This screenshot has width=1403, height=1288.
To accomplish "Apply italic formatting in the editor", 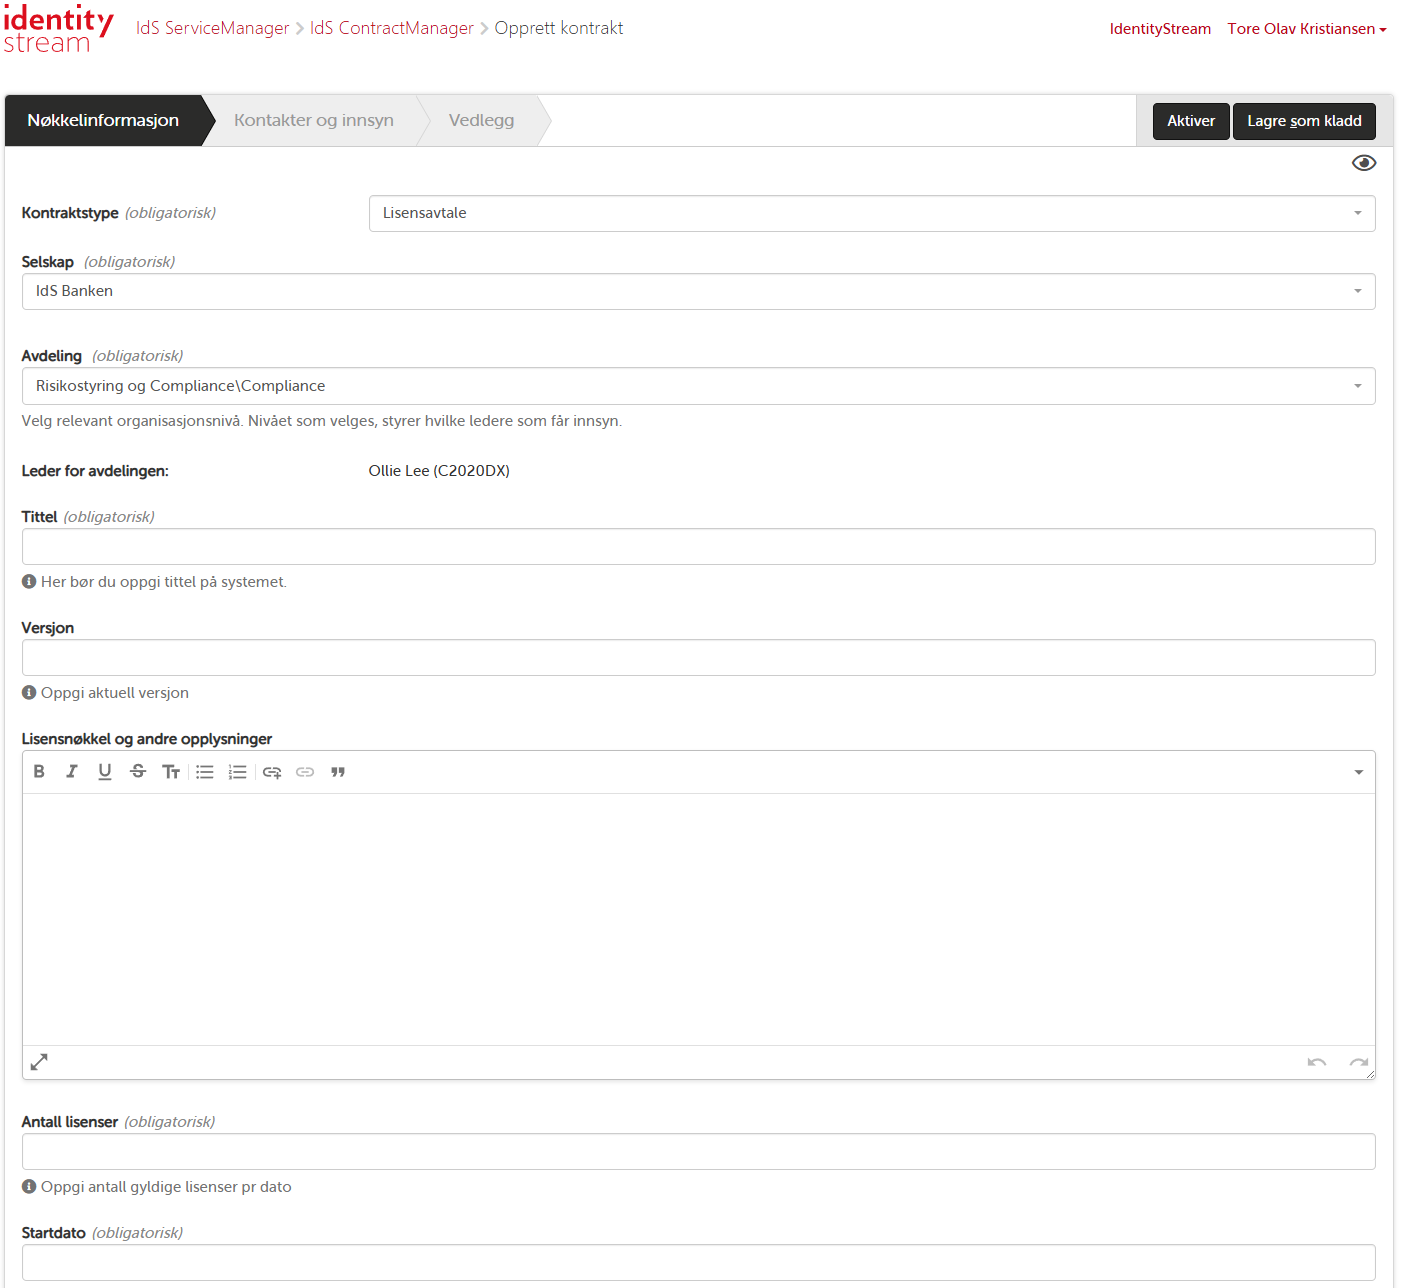I will coord(72,771).
